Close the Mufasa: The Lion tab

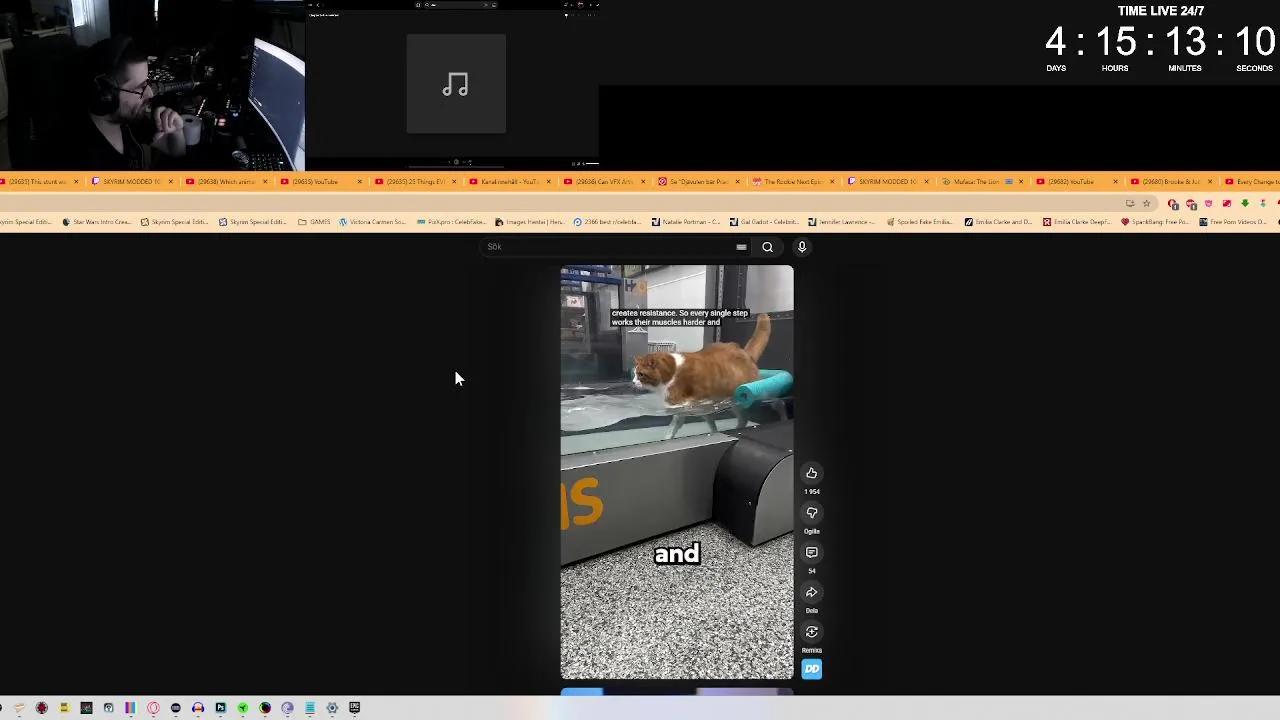point(1020,182)
